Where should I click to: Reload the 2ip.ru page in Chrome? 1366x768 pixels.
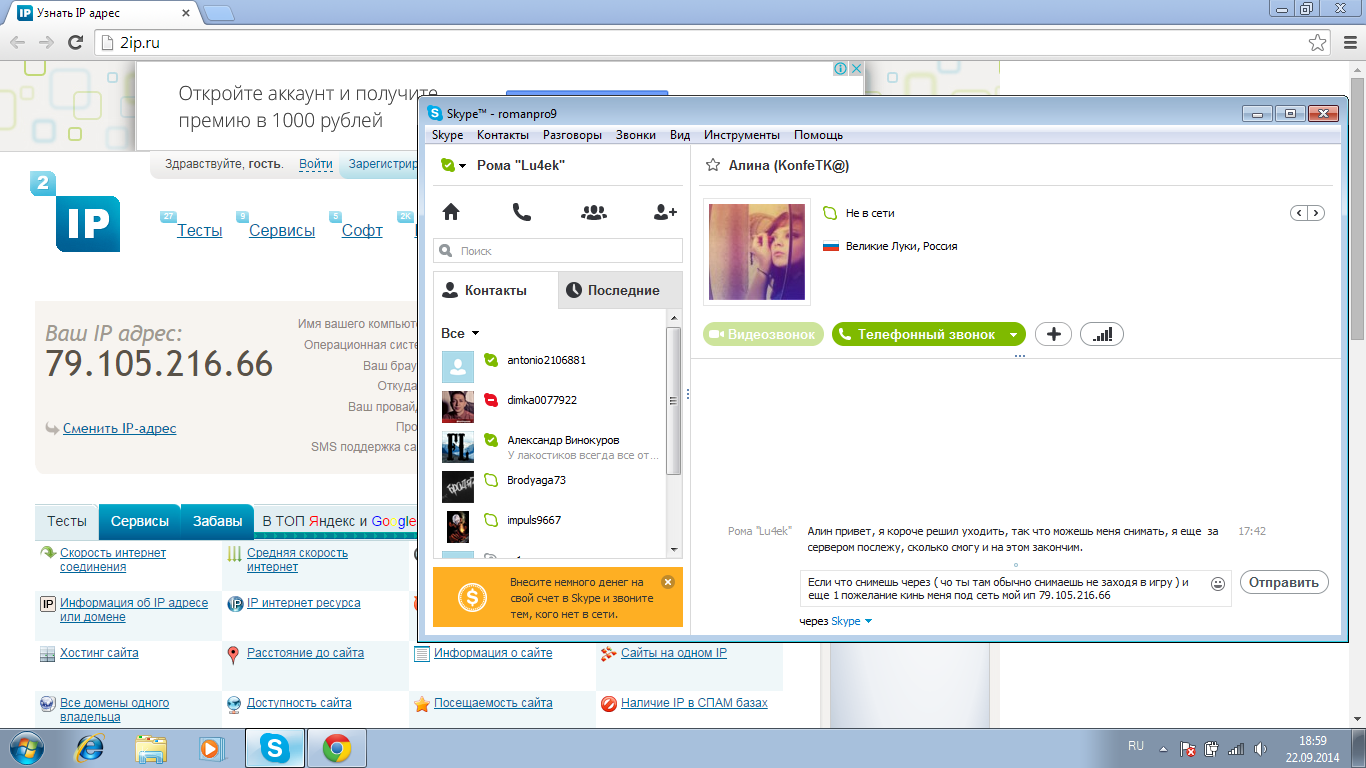(75, 42)
